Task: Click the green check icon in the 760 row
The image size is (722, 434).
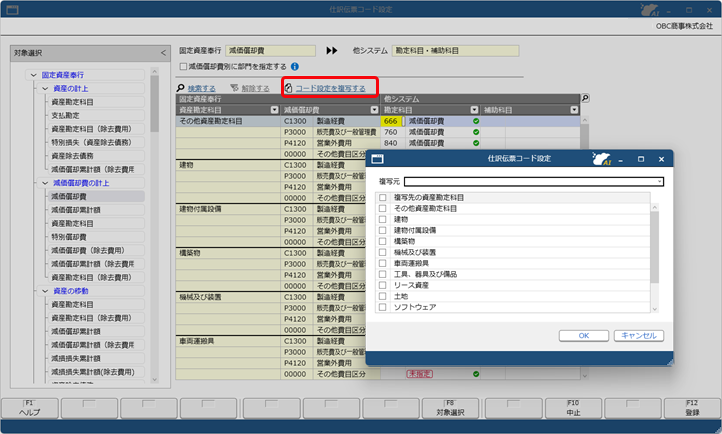Action: [476, 132]
